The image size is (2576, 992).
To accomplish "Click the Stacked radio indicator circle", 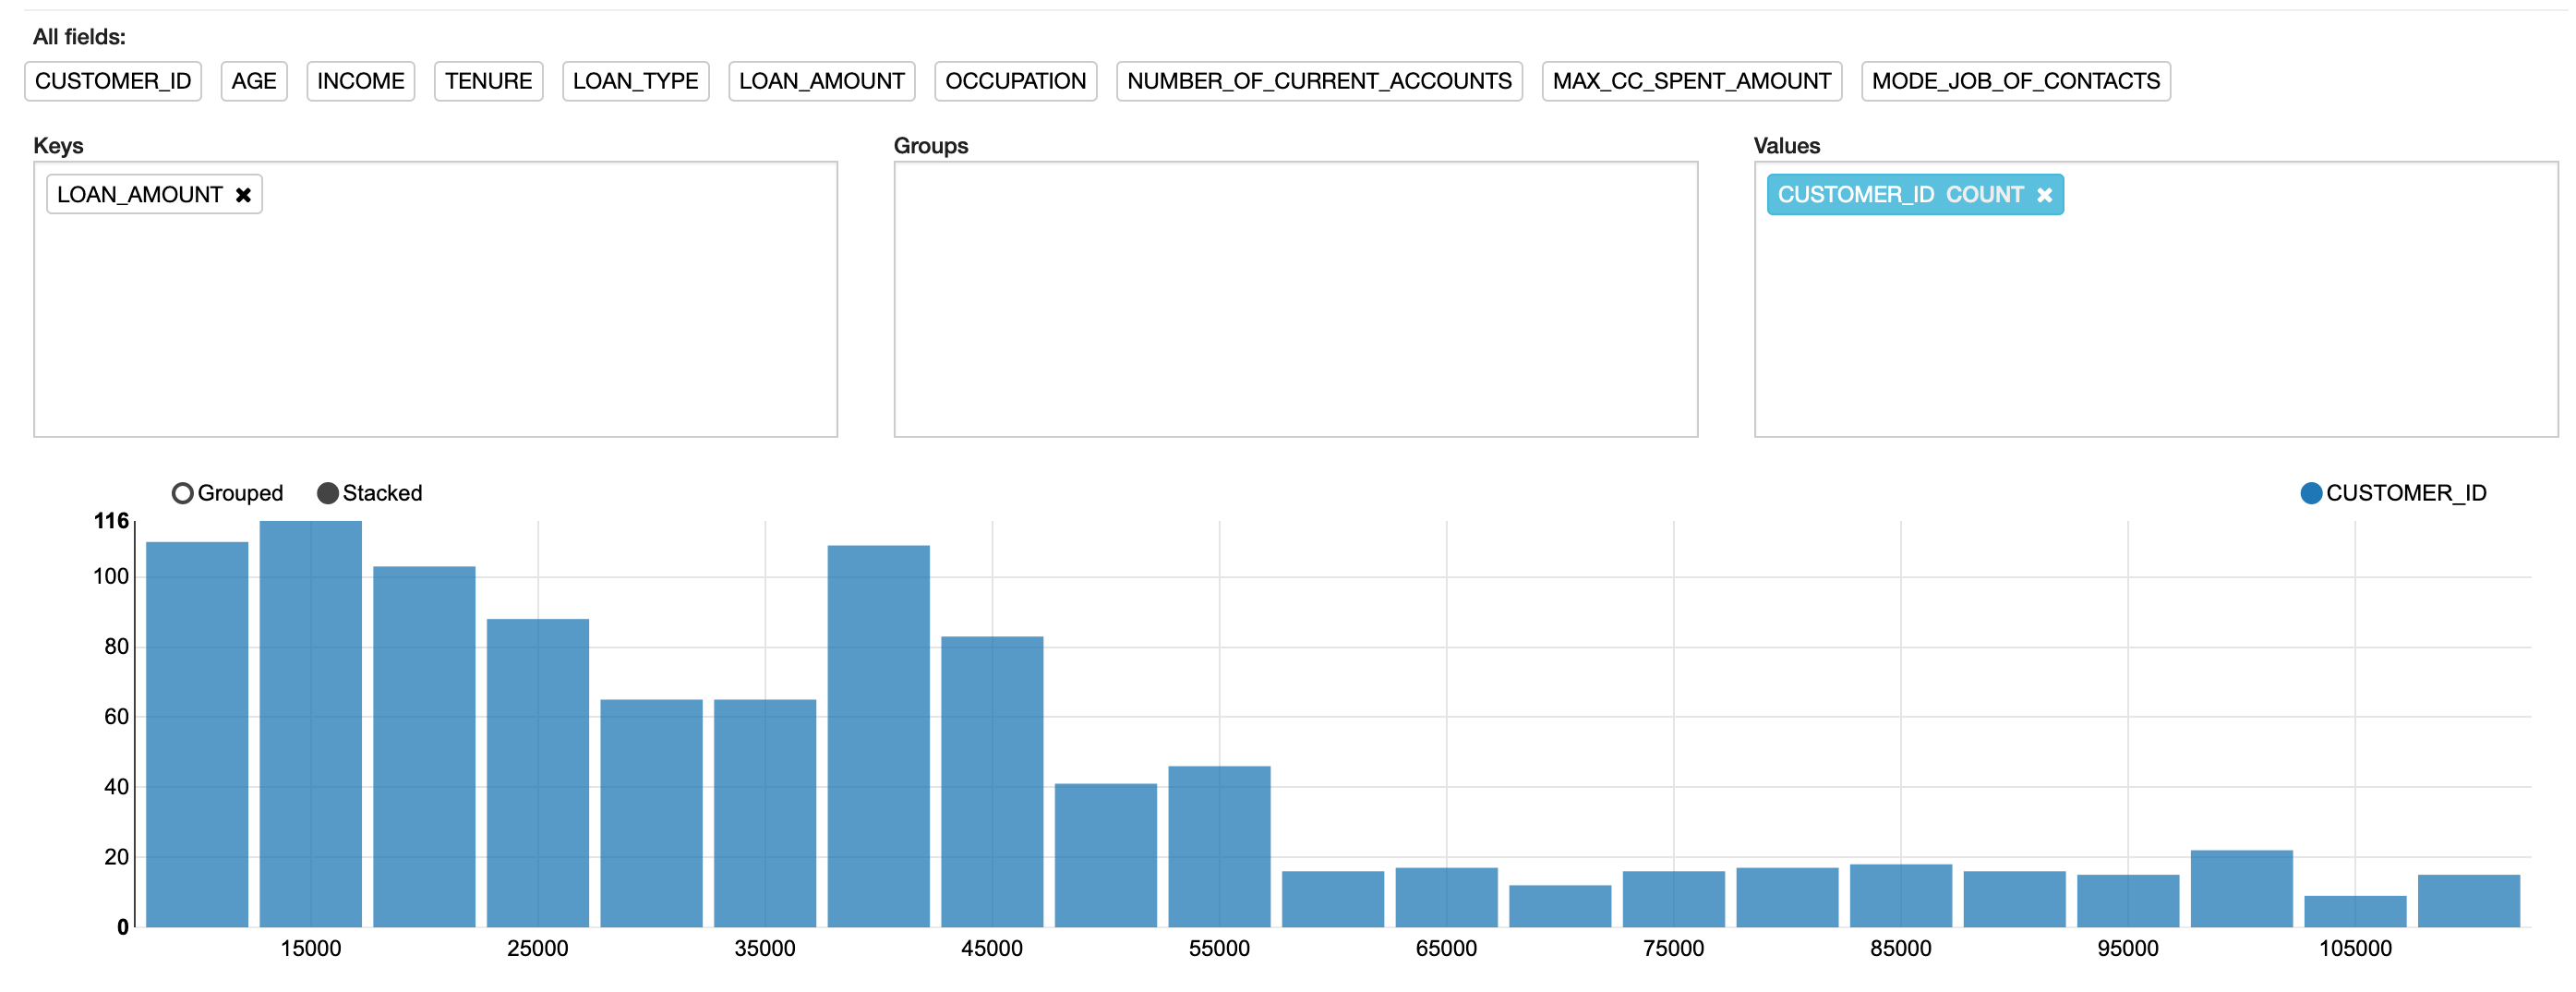I will [327, 492].
